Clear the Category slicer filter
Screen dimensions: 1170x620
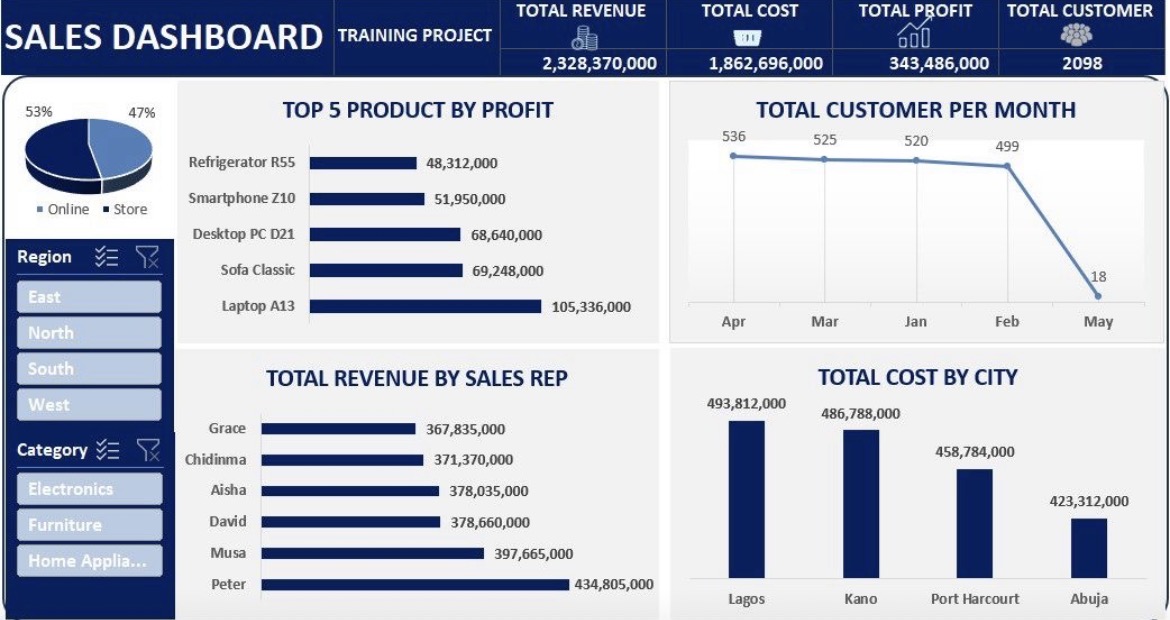point(148,450)
